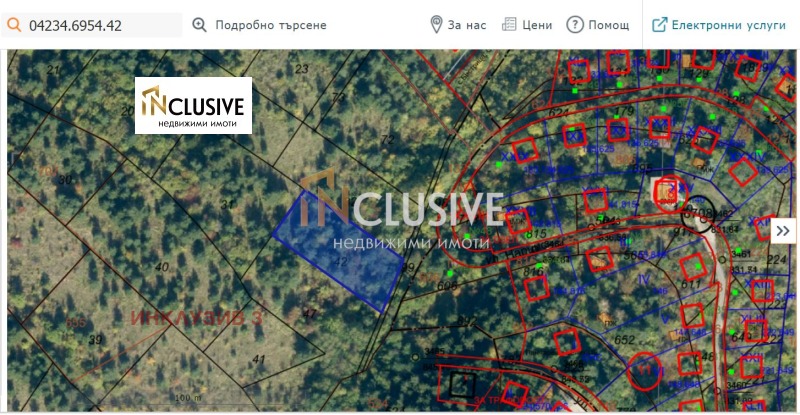Click parcel label 179 on map
This screenshot has height=415, width=800.
coord(624,111)
